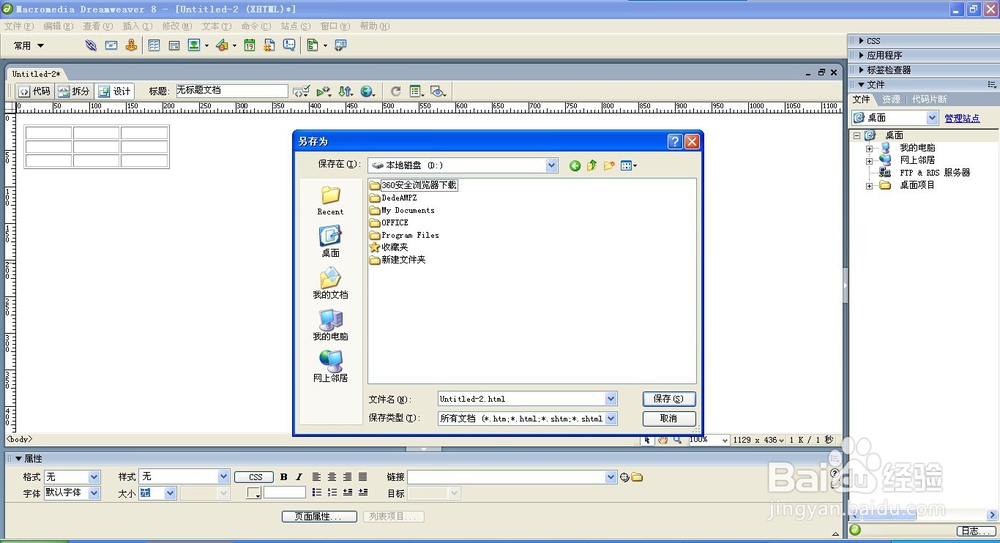Open 我的电脑 location in Save dialog sidebar
The image size is (1000, 543).
click(x=330, y=325)
